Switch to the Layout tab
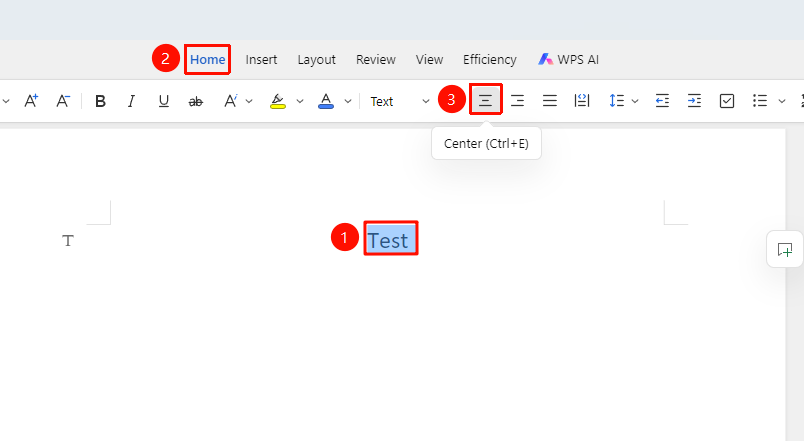Screen dimensions: 804x441 (x=316, y=60)
